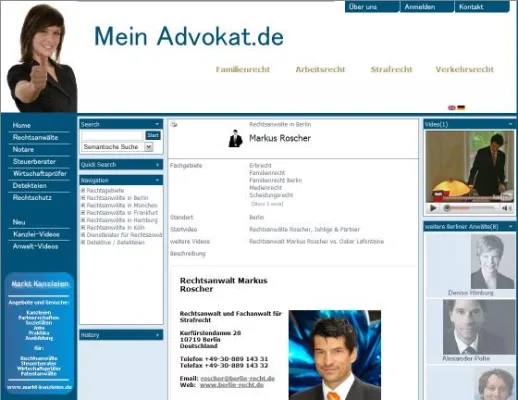Screen dimensions: 518x400
Task: Open Rechtsanwälte Roscher, Johlige & Partner video
Action: [x=304, y=229]
